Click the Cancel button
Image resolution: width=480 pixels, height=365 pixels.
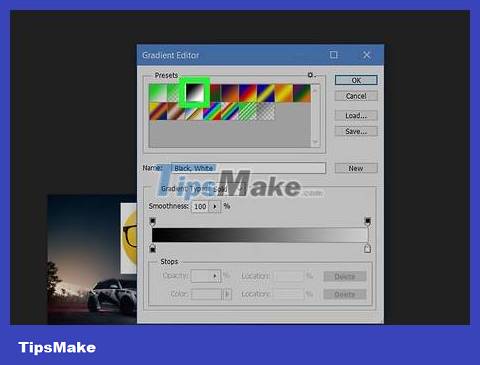(x=356, y=96)
